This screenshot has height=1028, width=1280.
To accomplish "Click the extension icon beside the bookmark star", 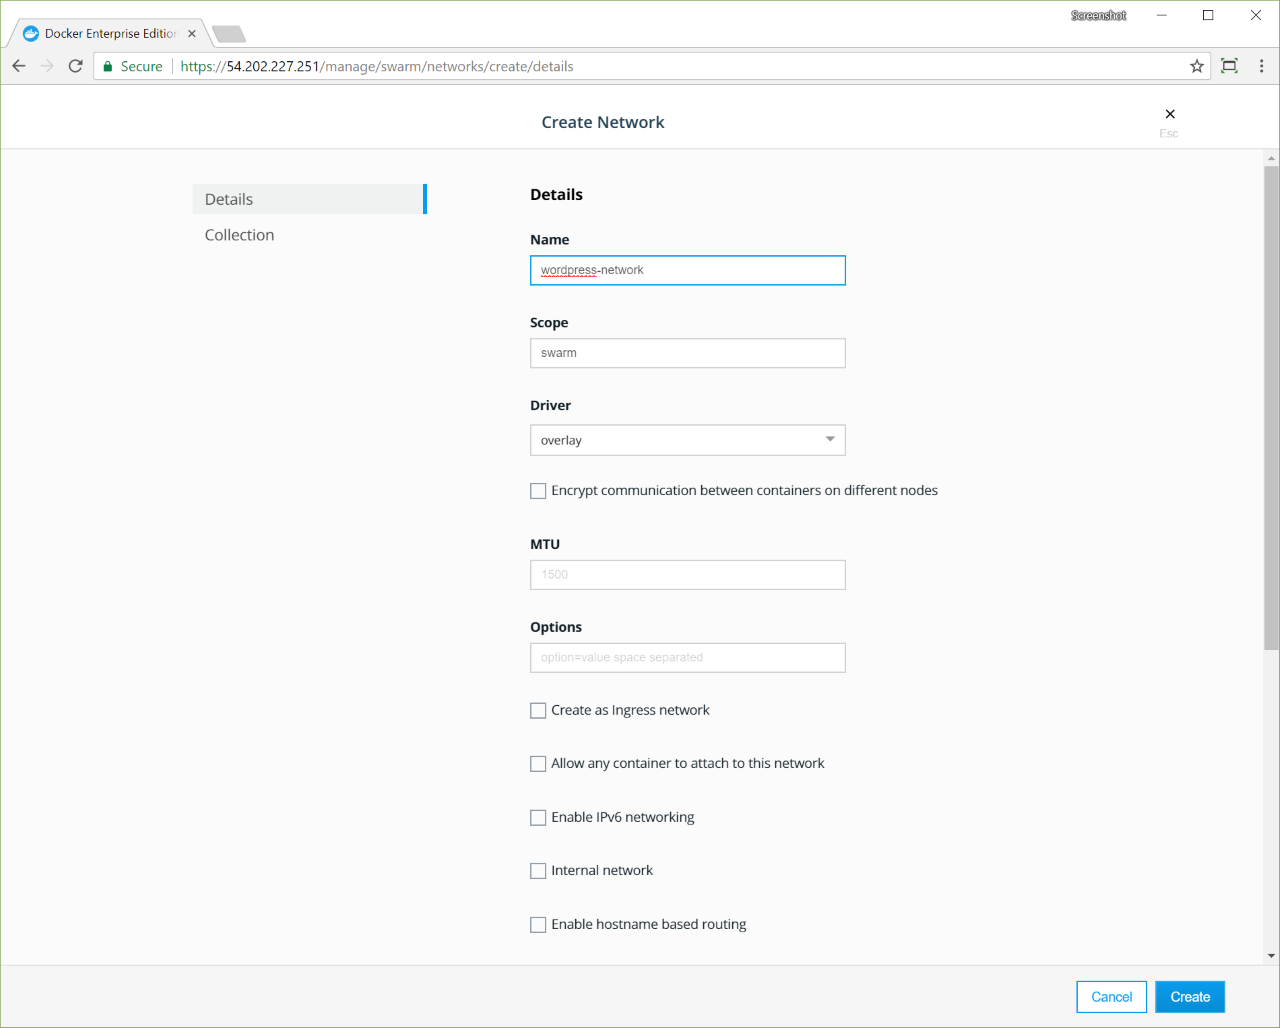I will 1229,66.
